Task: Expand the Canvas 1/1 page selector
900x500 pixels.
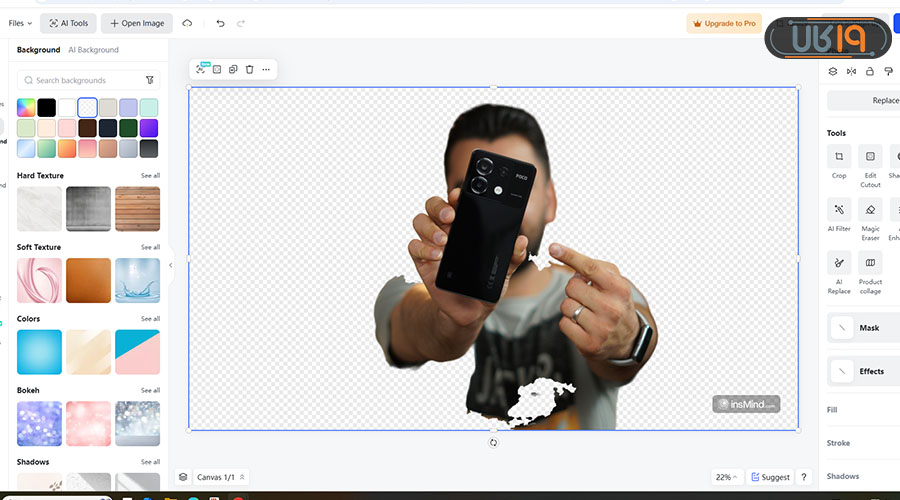Action: (220, 477)
